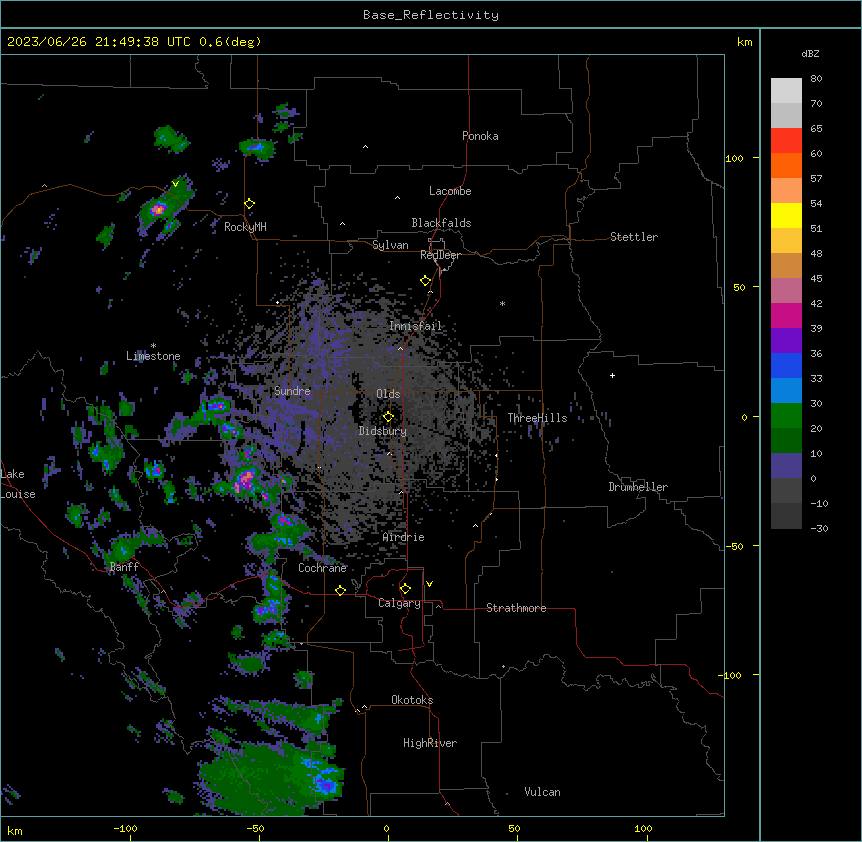
Task: Click the large green echo southwest of HighRiver
Action: 269,780
